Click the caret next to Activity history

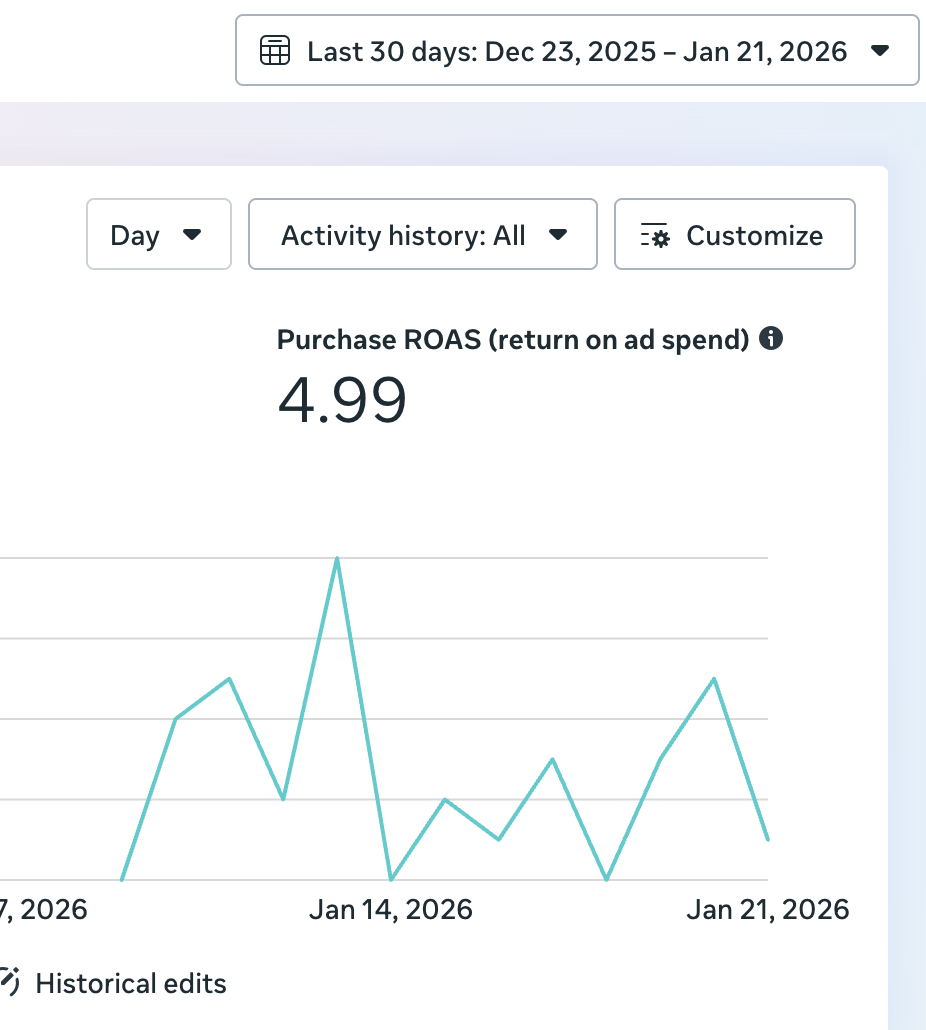point(559,235)
